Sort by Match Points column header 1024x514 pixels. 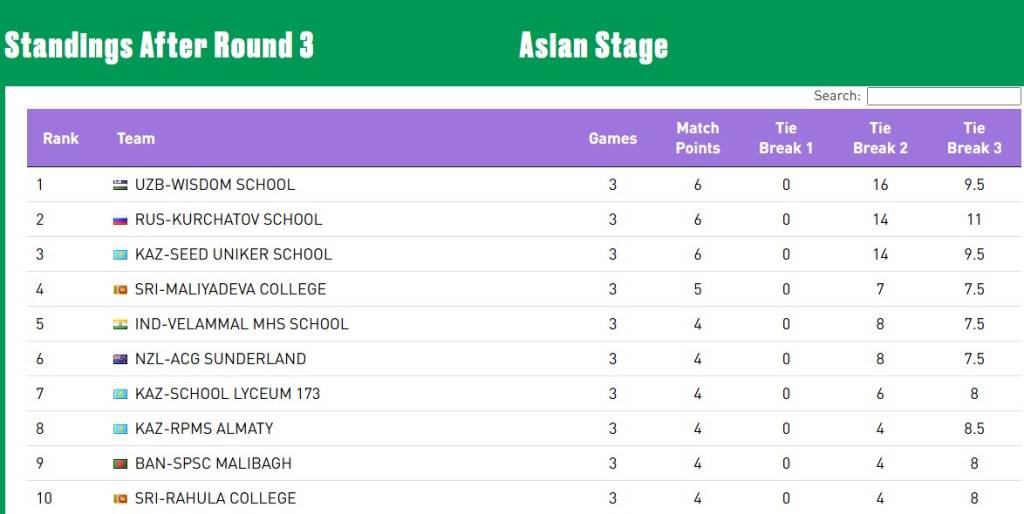tap(698, 138)
